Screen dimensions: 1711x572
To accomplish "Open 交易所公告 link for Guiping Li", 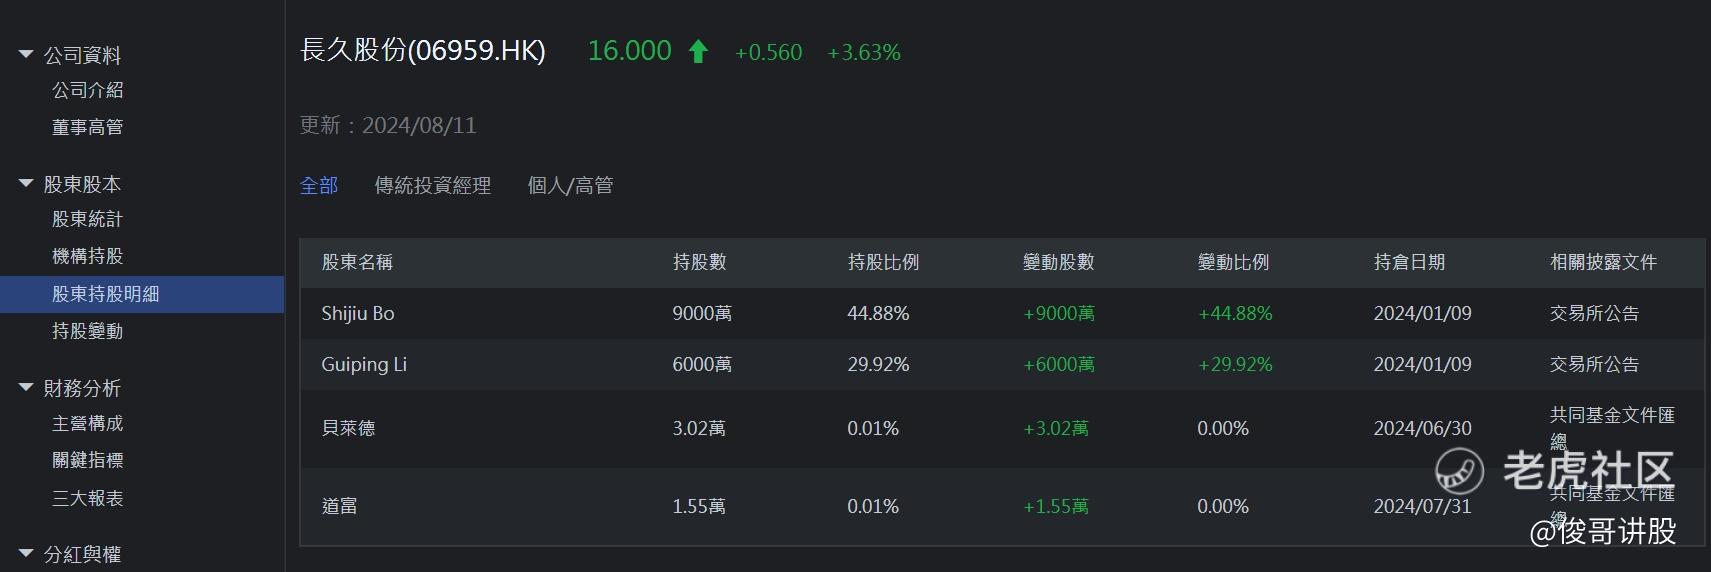I will click(x=1594, y=365).
